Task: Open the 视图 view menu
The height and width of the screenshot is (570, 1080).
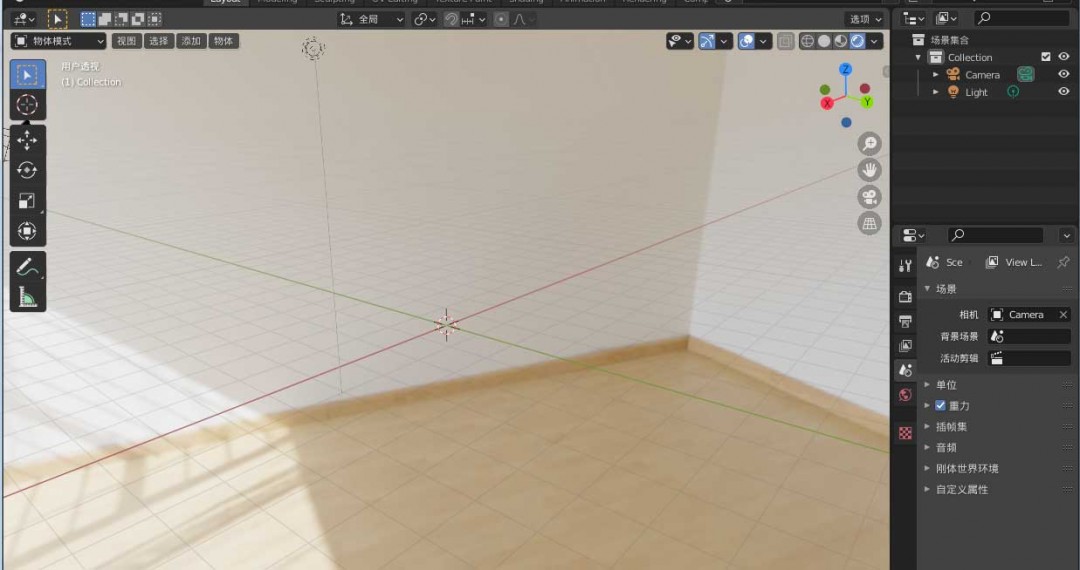Action: pyautogui.click(x=125, y=41)
